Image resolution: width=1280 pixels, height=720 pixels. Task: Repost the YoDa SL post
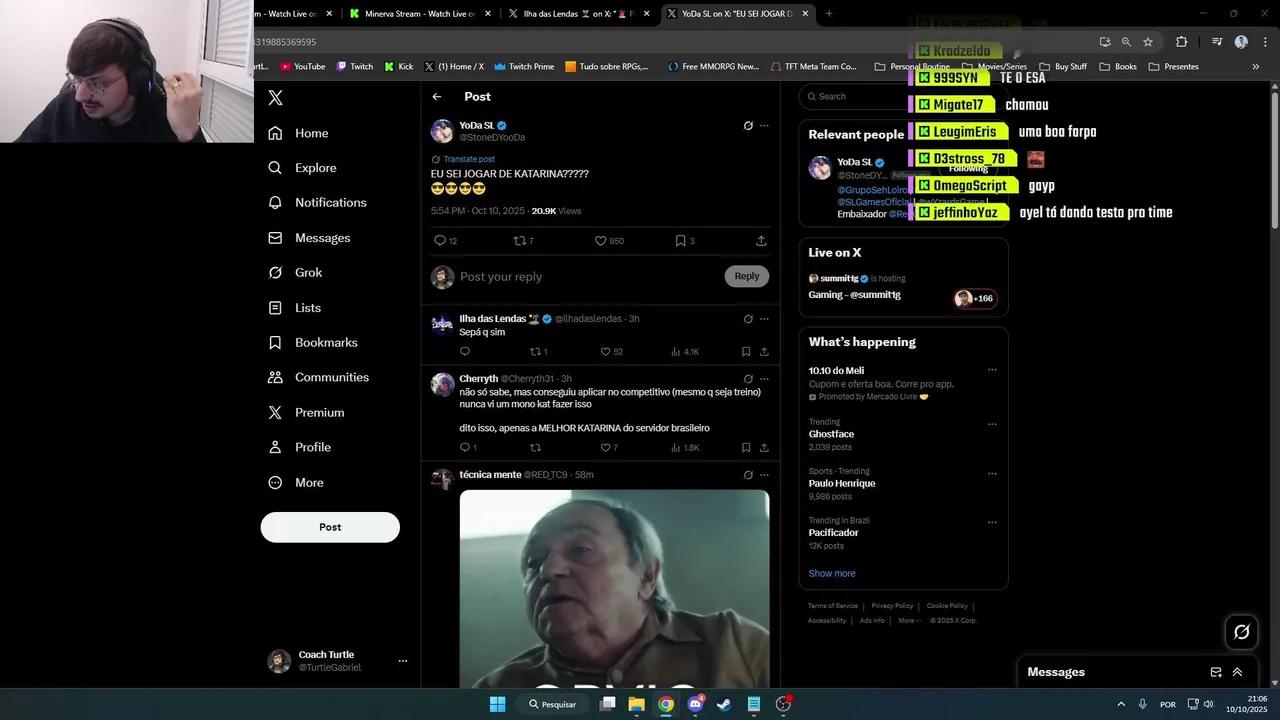point(519,241)
